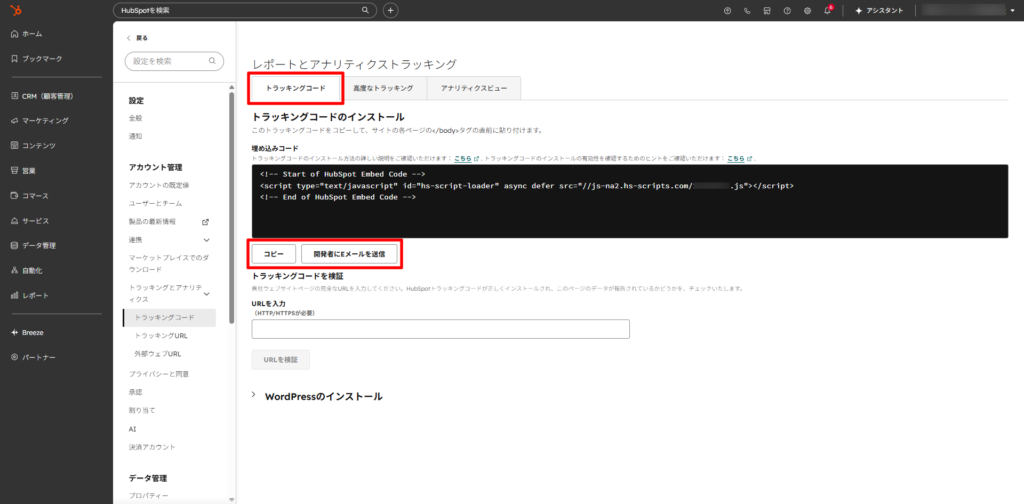Open 割り当て settings
Image resolution: width=1024 pixels, height=504 pixels.
click(x=142, y=411)
